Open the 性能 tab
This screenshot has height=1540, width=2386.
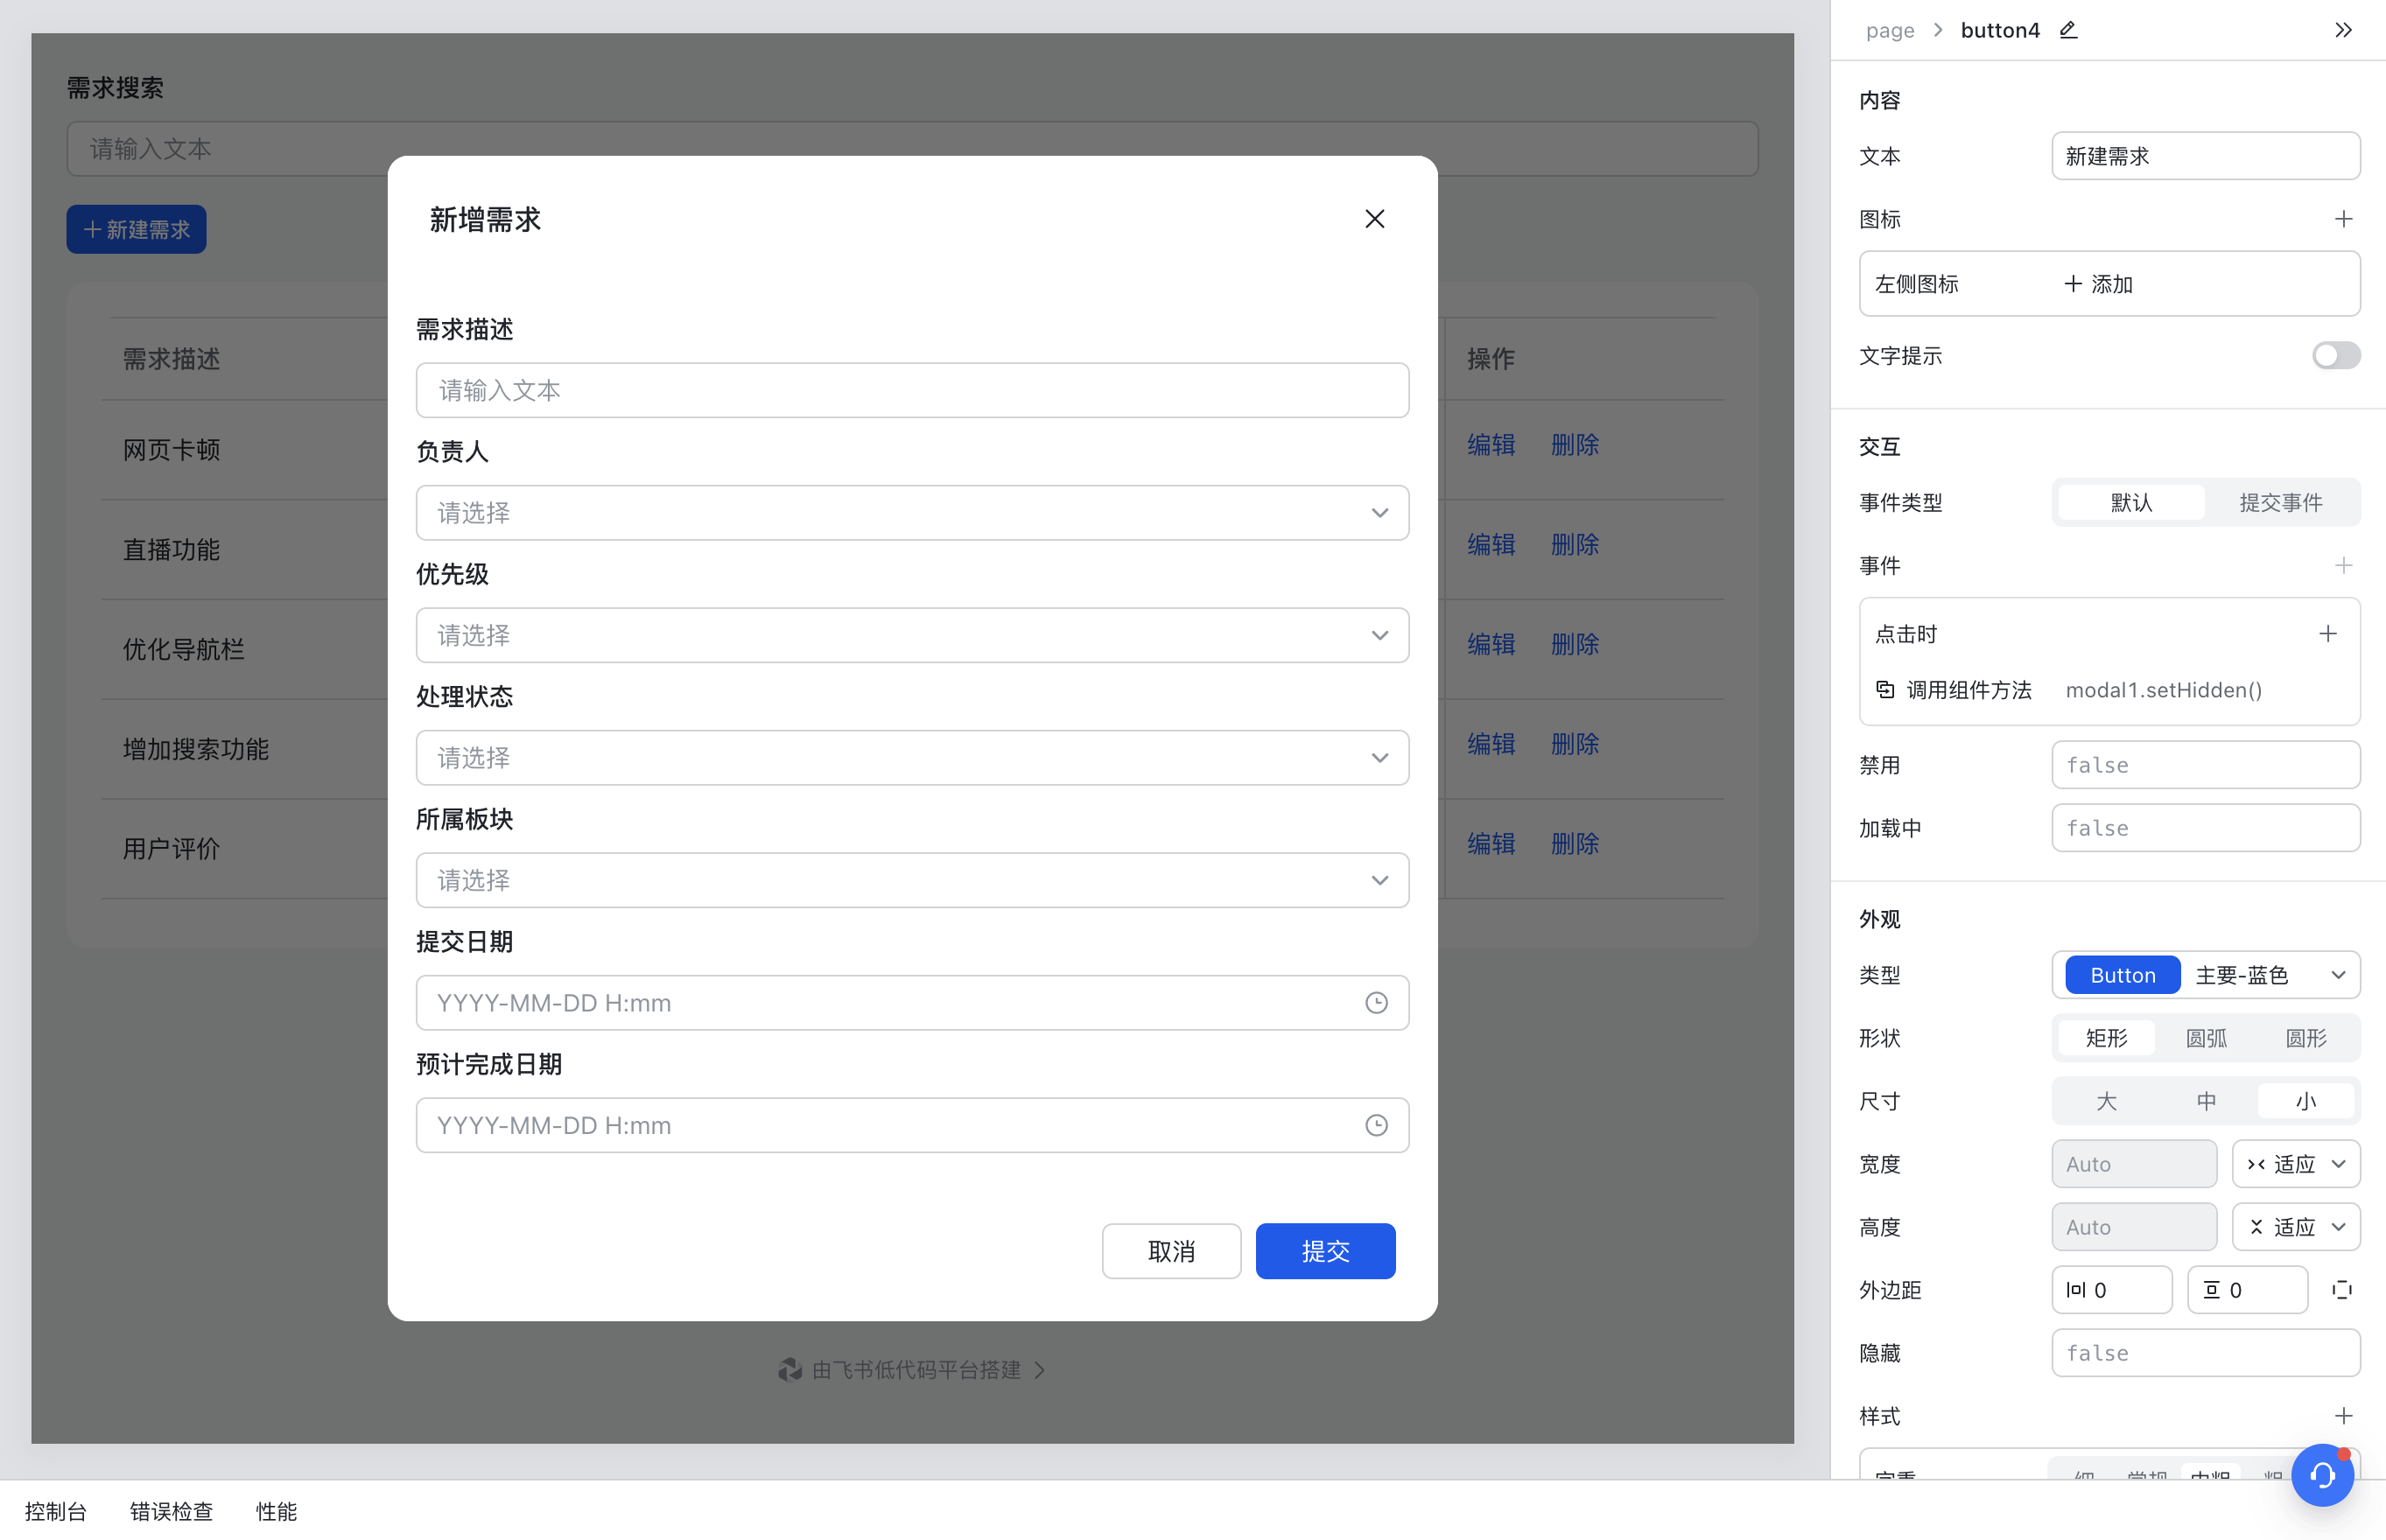(x=276, y=1511)
